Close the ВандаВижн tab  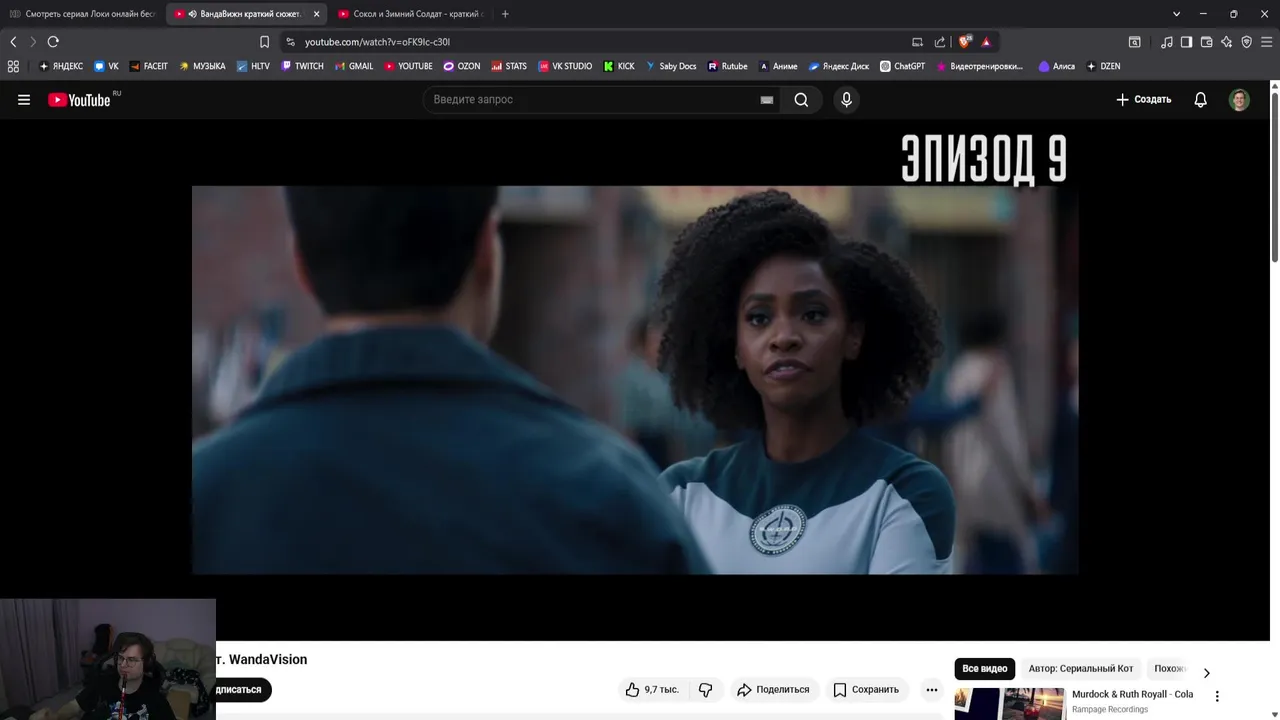click(x=316, y=14)
